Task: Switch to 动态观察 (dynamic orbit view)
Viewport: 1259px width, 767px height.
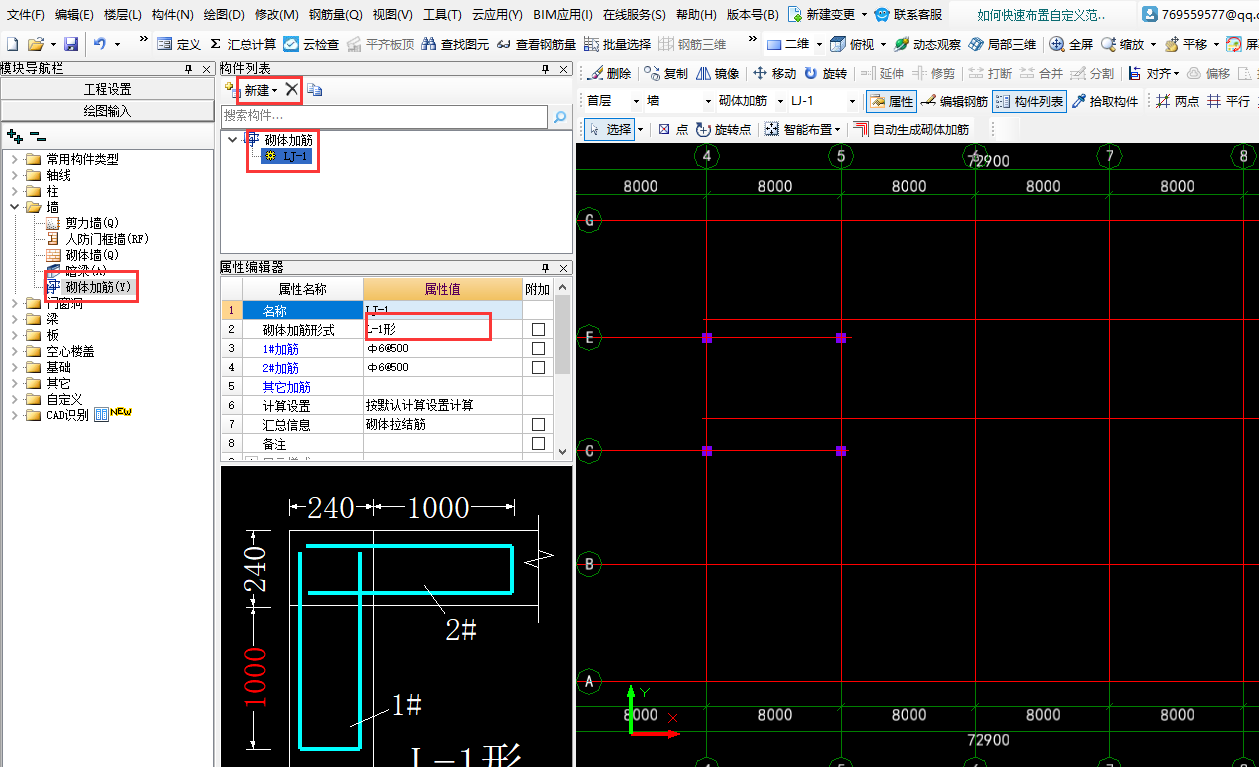Action: [927, 45]
